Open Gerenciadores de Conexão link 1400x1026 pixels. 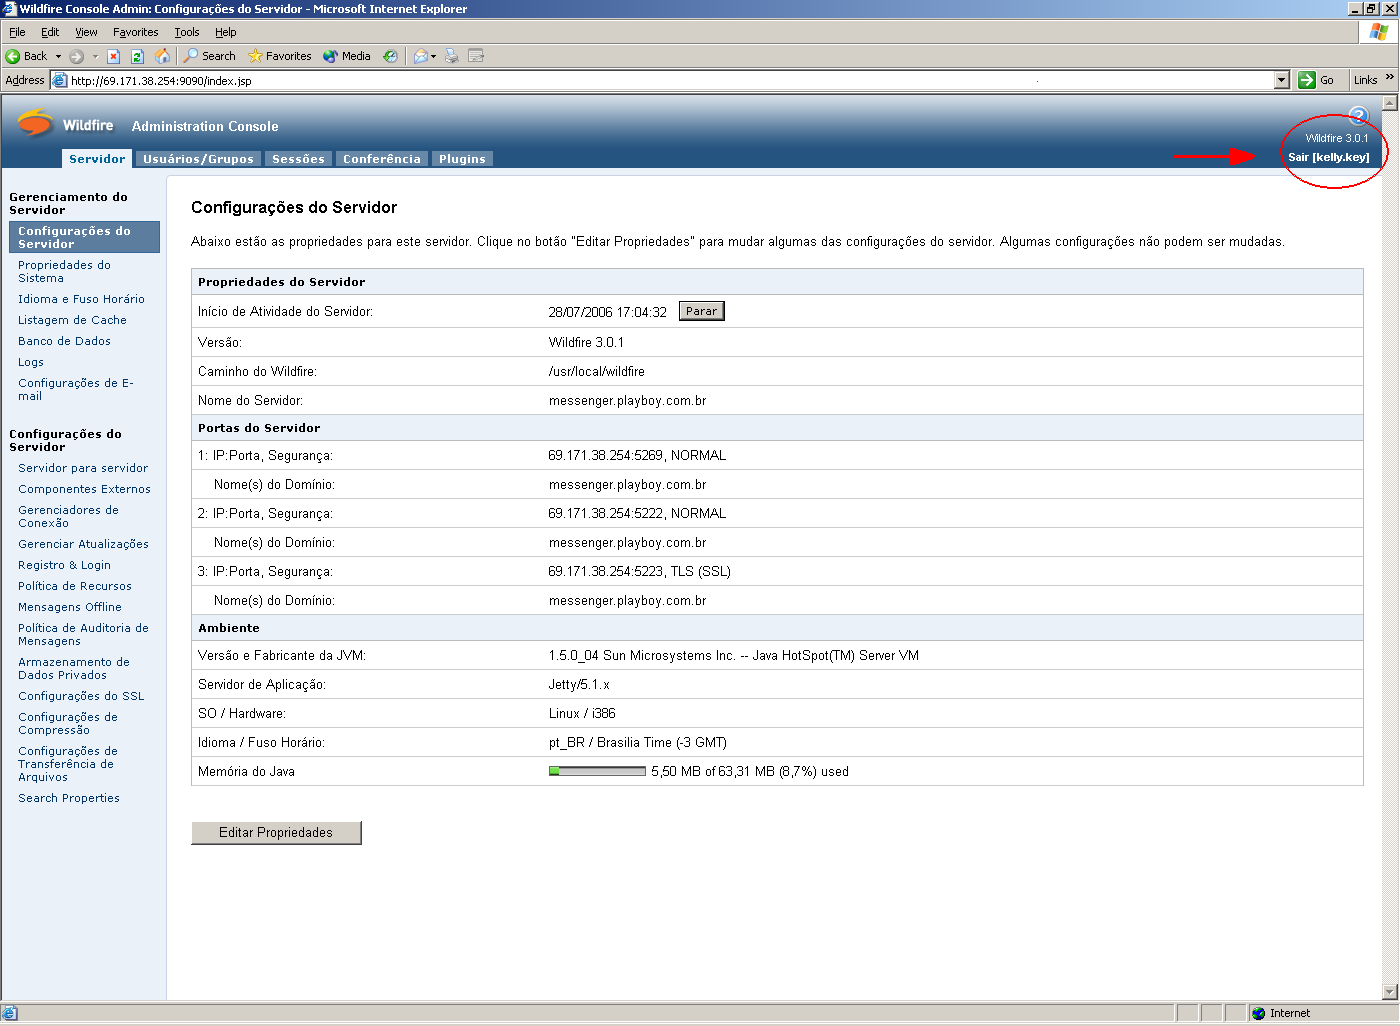coord(68,516)
